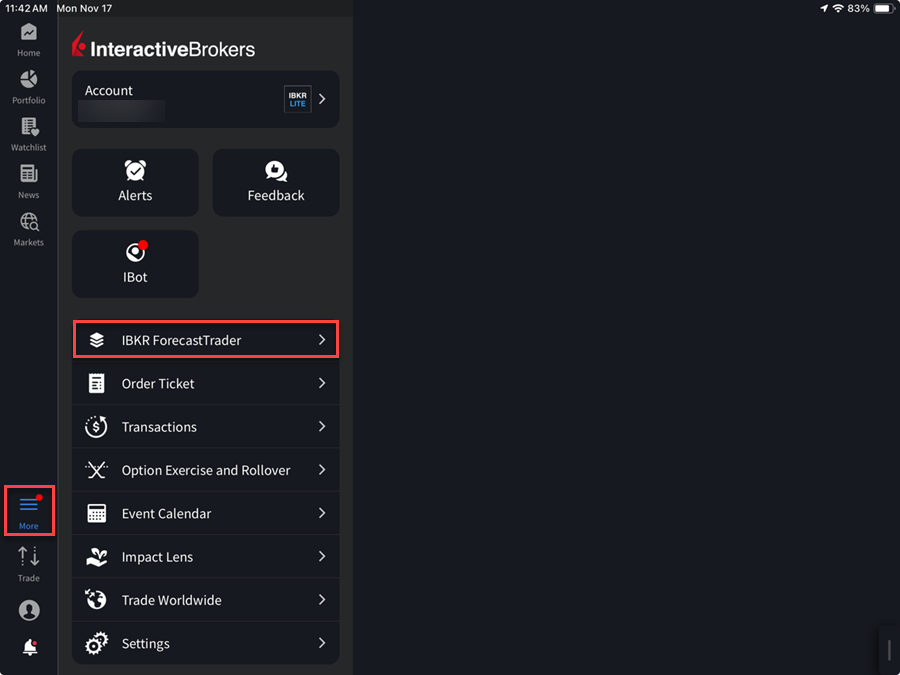
Task: Click the Event Calendar icon
Action: click(x=96, y=513)
